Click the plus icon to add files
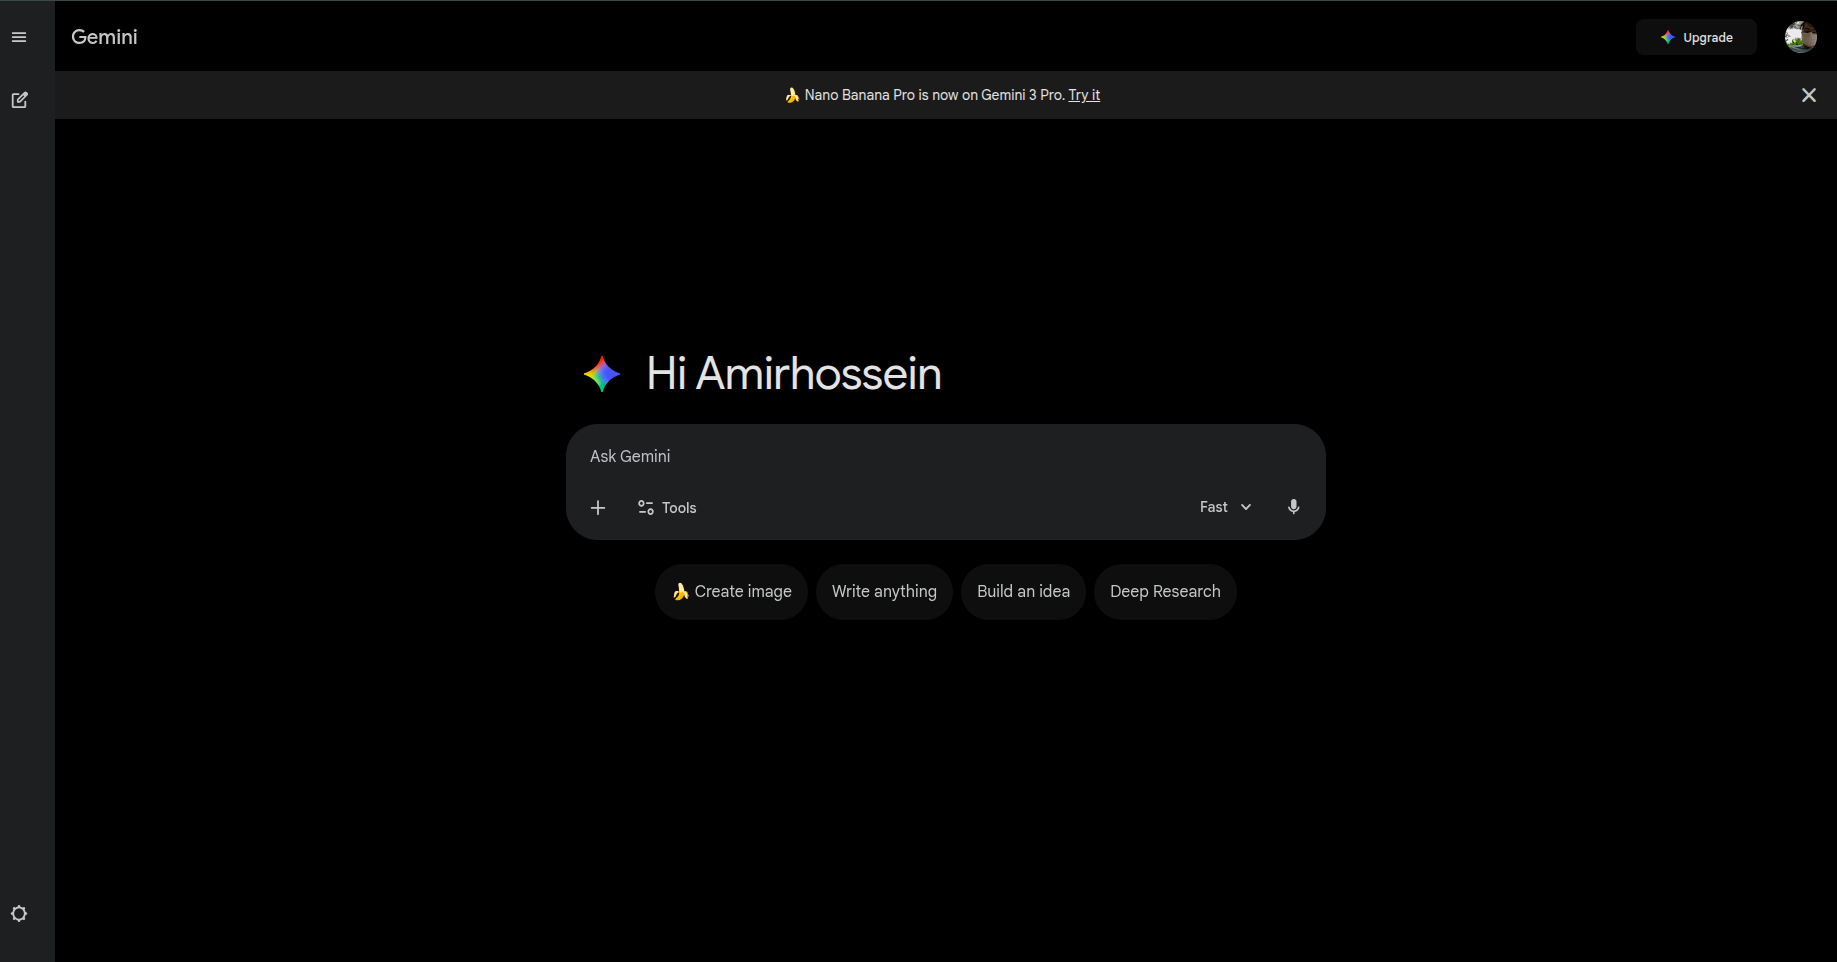1837x962 pixels. point(598,508)
